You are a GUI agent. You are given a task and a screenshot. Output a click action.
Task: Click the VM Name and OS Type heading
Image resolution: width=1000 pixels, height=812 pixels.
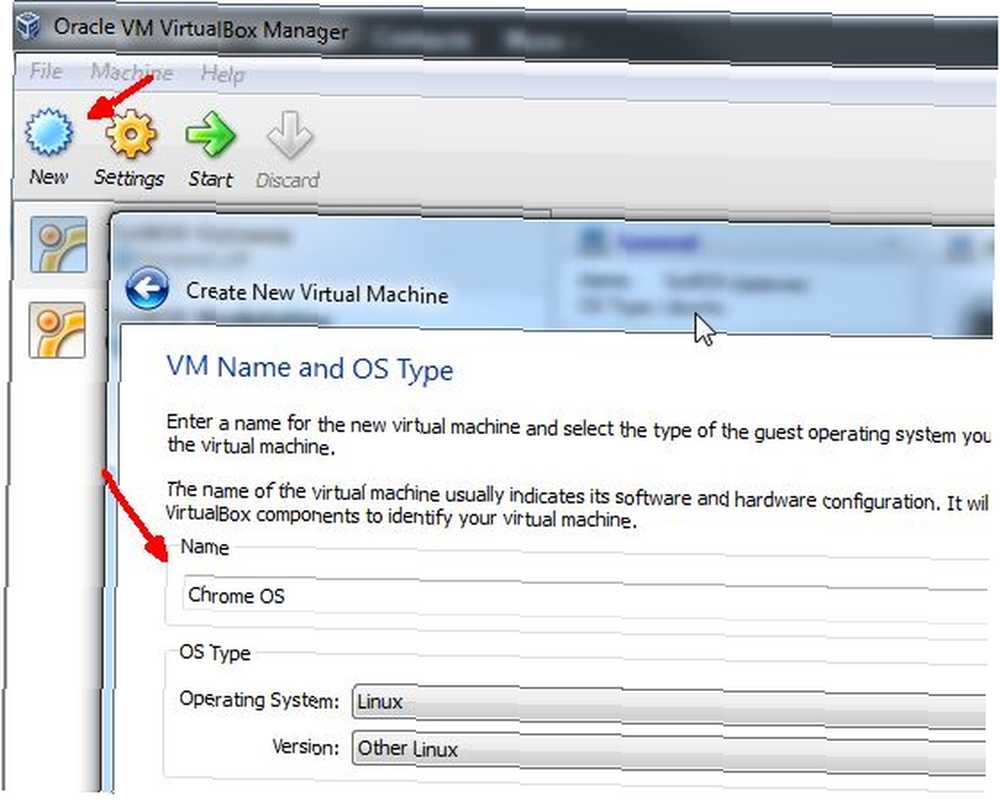310,369
